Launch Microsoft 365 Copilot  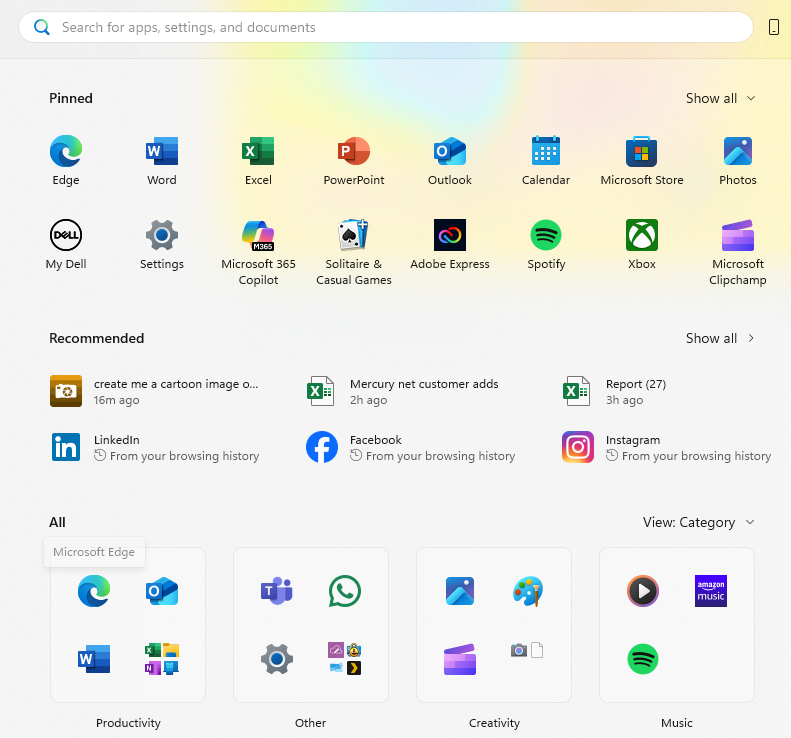[x=258, y=252]
